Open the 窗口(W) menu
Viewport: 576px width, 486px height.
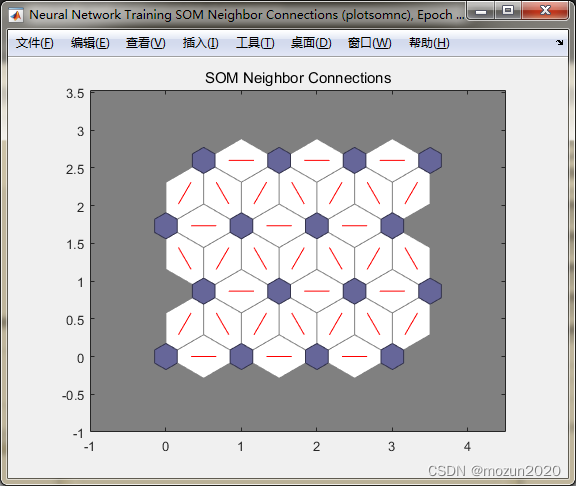(x=370, y=43)
